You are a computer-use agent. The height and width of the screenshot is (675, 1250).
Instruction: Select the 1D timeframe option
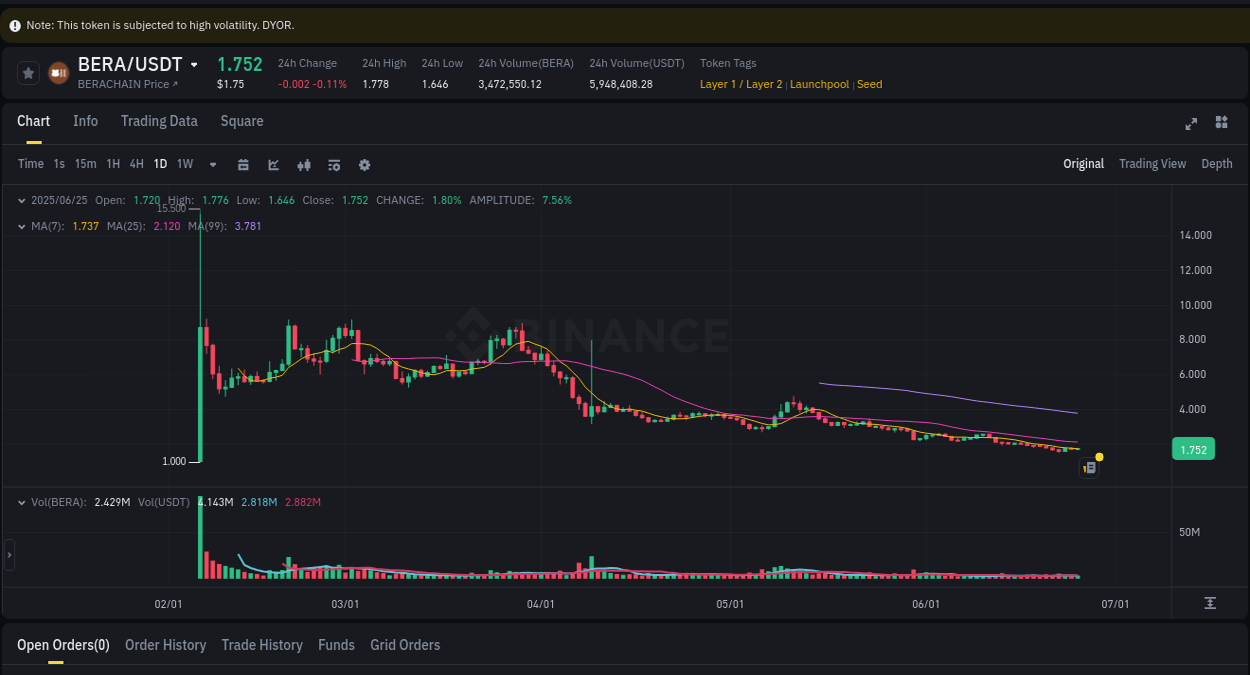tap(160, 164)
